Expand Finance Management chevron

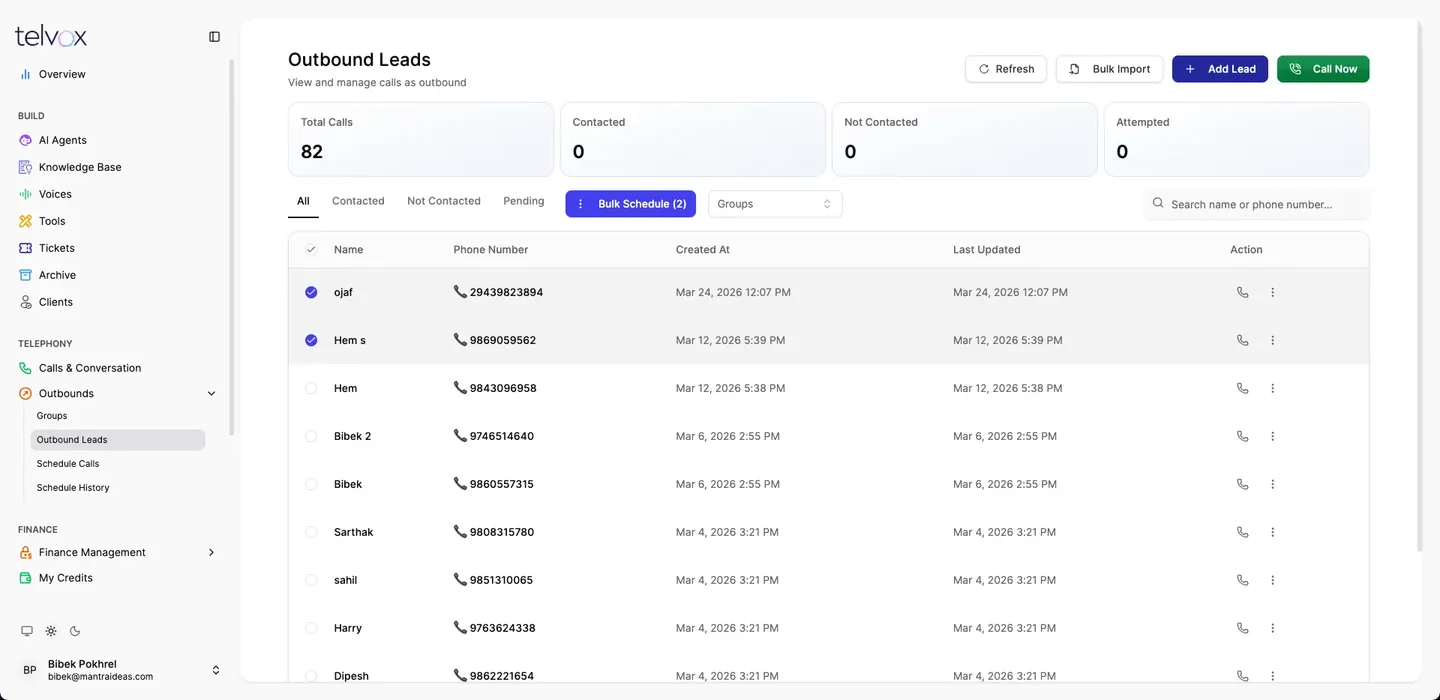point(211,552)
